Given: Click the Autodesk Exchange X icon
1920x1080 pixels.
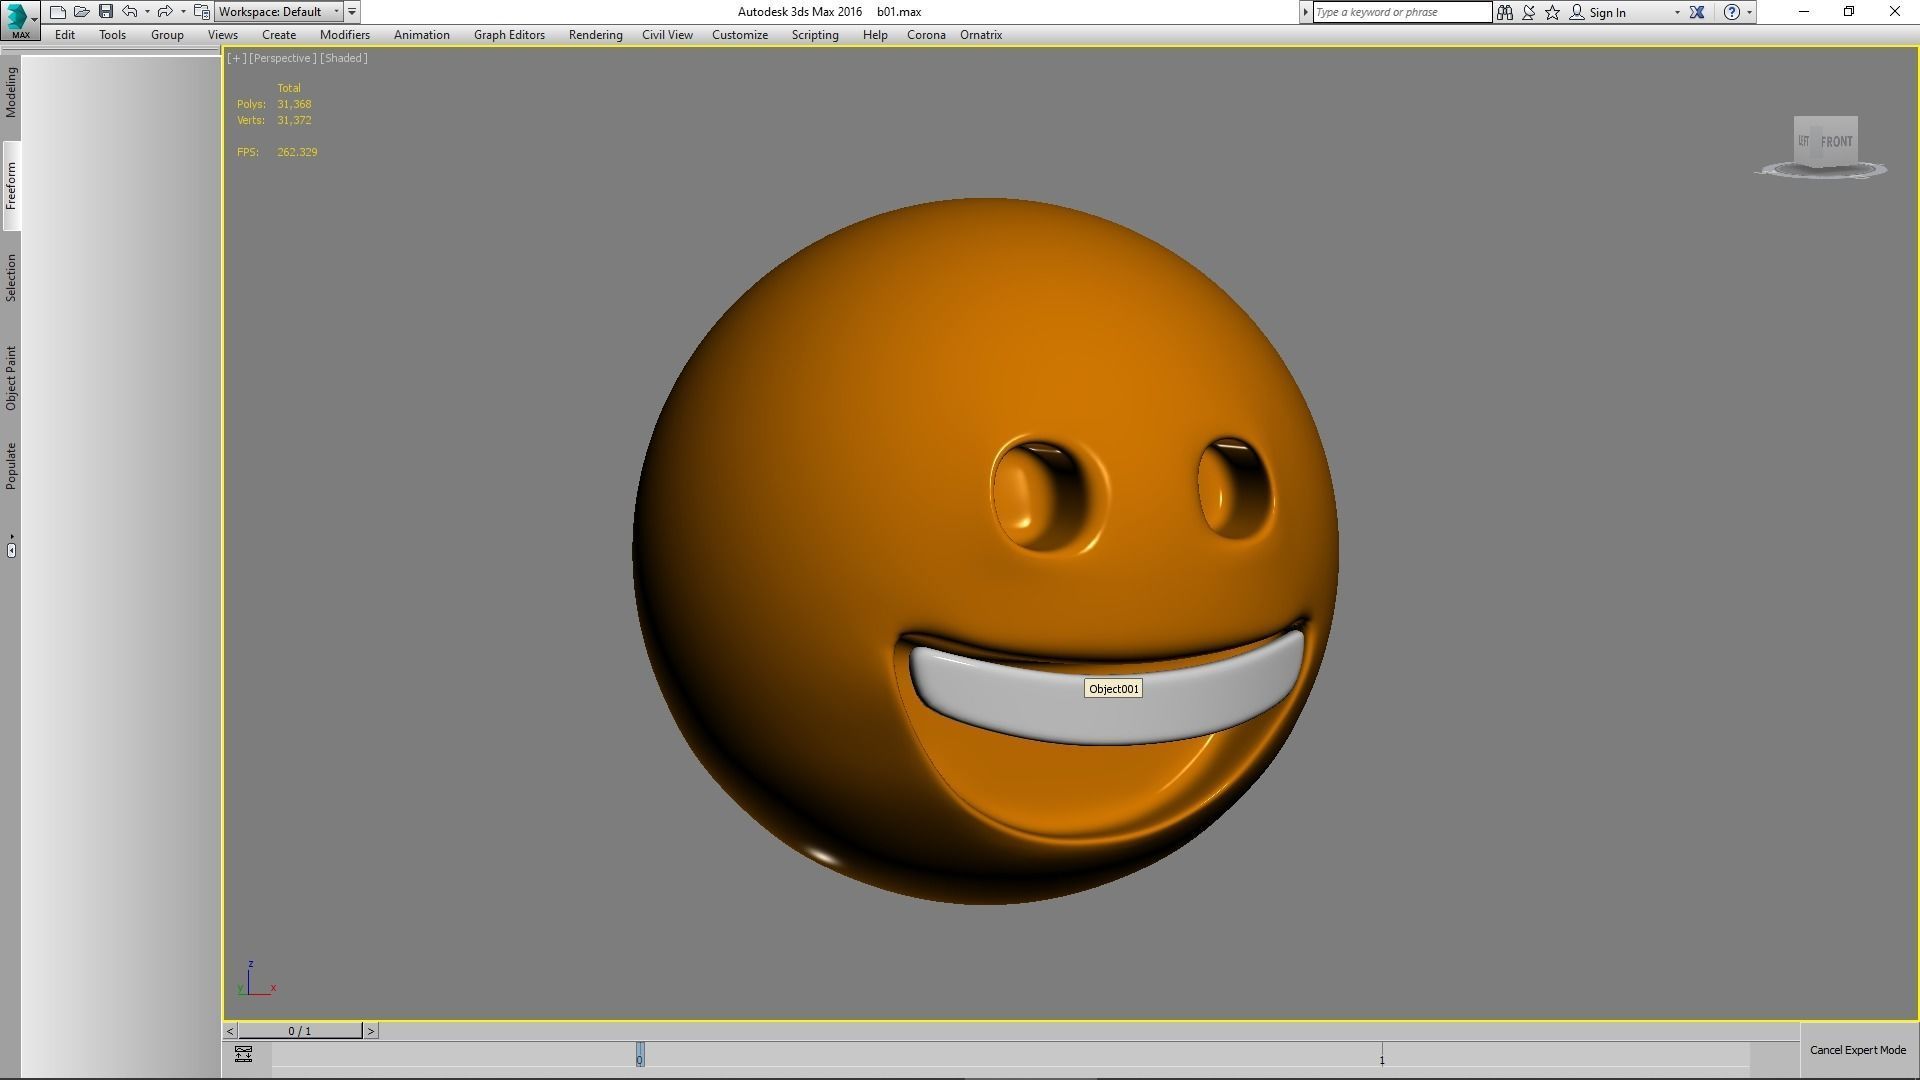Looking at the screenshot, I should (1697, 12).
